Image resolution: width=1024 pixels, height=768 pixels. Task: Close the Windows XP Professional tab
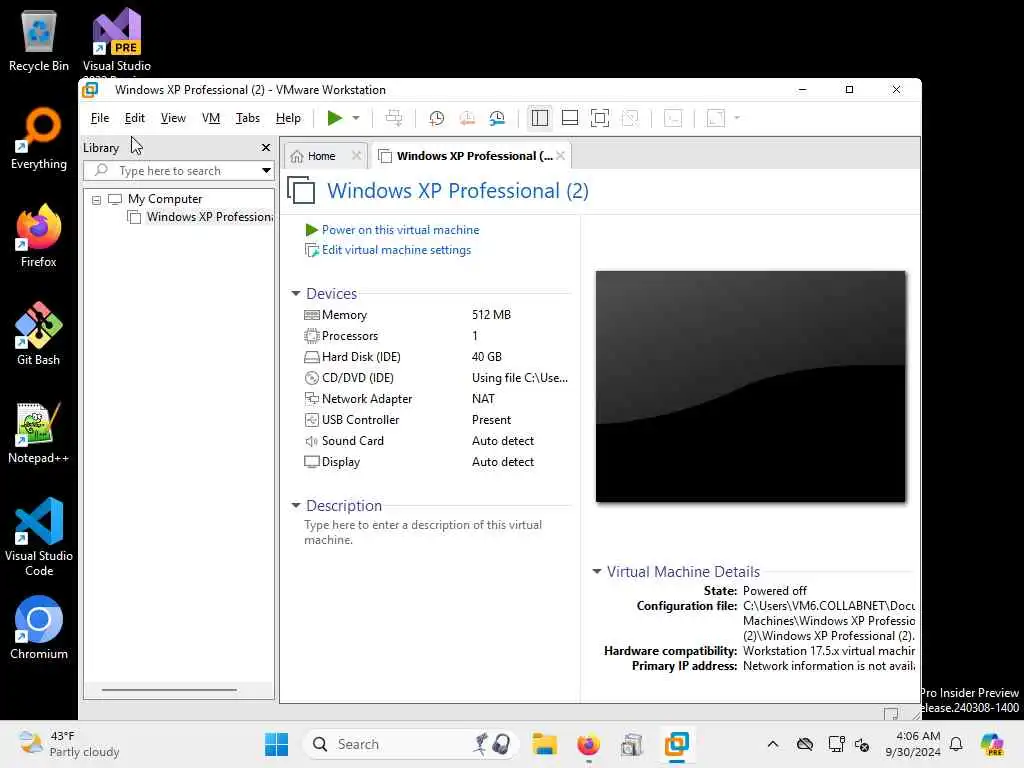[x=560, y=155]
